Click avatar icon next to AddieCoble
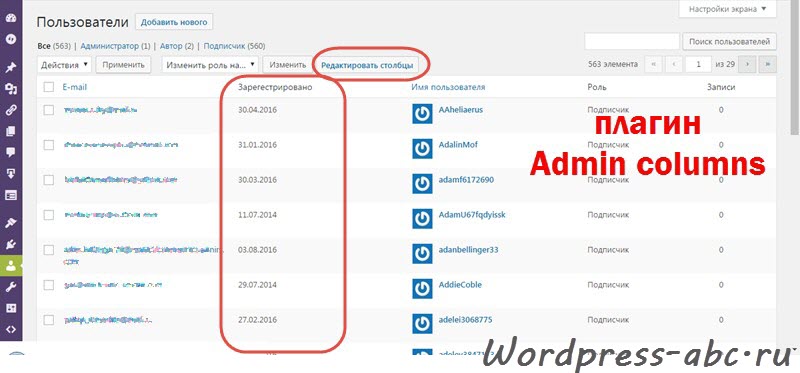This screenshot has width=800, height=373. (x=422, y=288)
